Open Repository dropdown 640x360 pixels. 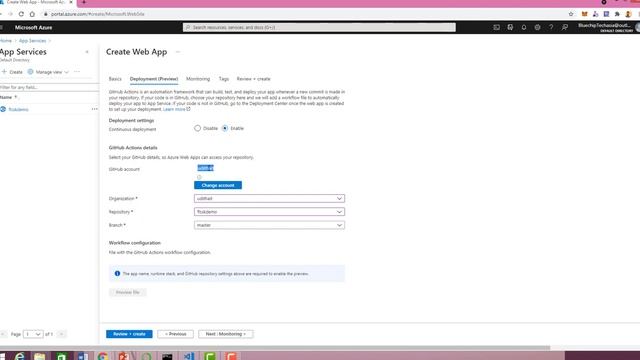click(269, 212)
